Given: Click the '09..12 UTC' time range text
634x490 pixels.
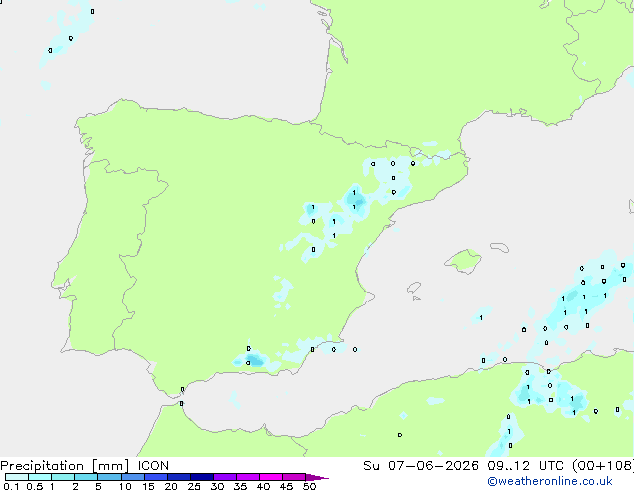Looking at the screenshot, I should [x=526, y=466].
